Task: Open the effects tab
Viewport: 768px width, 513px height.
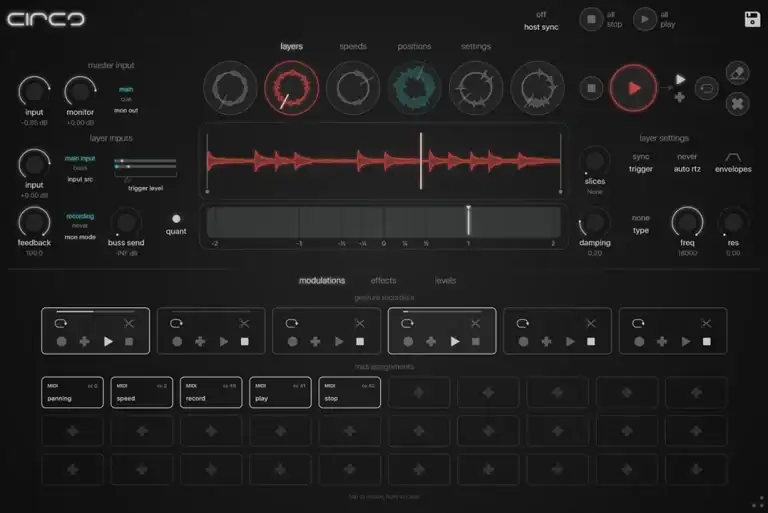Action: coord(384,281)
